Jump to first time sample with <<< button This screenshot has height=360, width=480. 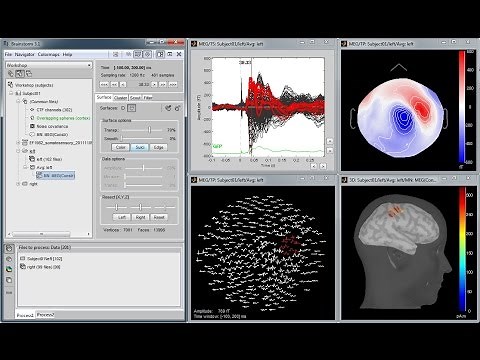[104, 85]
